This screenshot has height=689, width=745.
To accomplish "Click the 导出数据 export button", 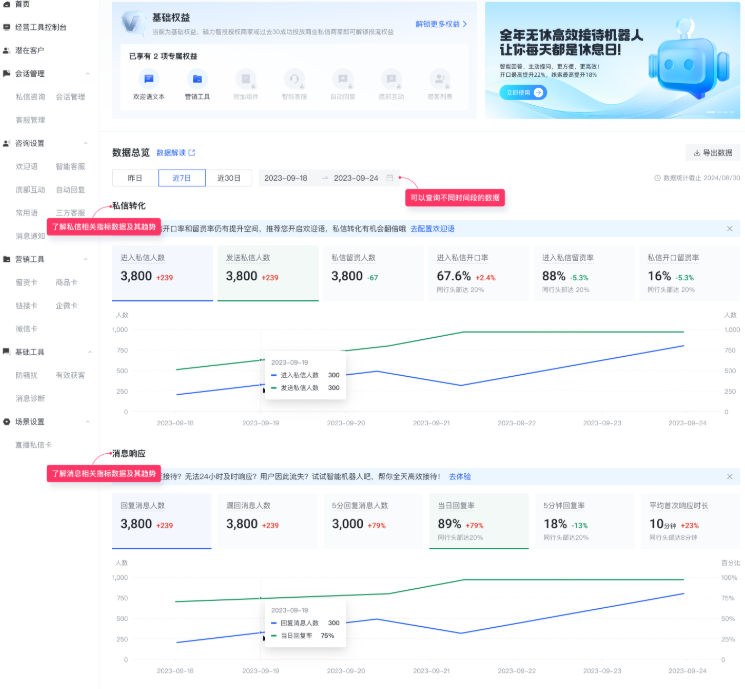I will coord(713,153).
